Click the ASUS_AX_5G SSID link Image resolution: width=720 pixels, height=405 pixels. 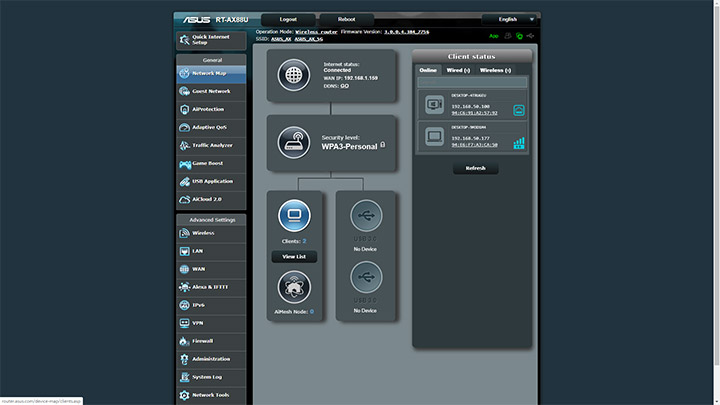pos(309,39)
